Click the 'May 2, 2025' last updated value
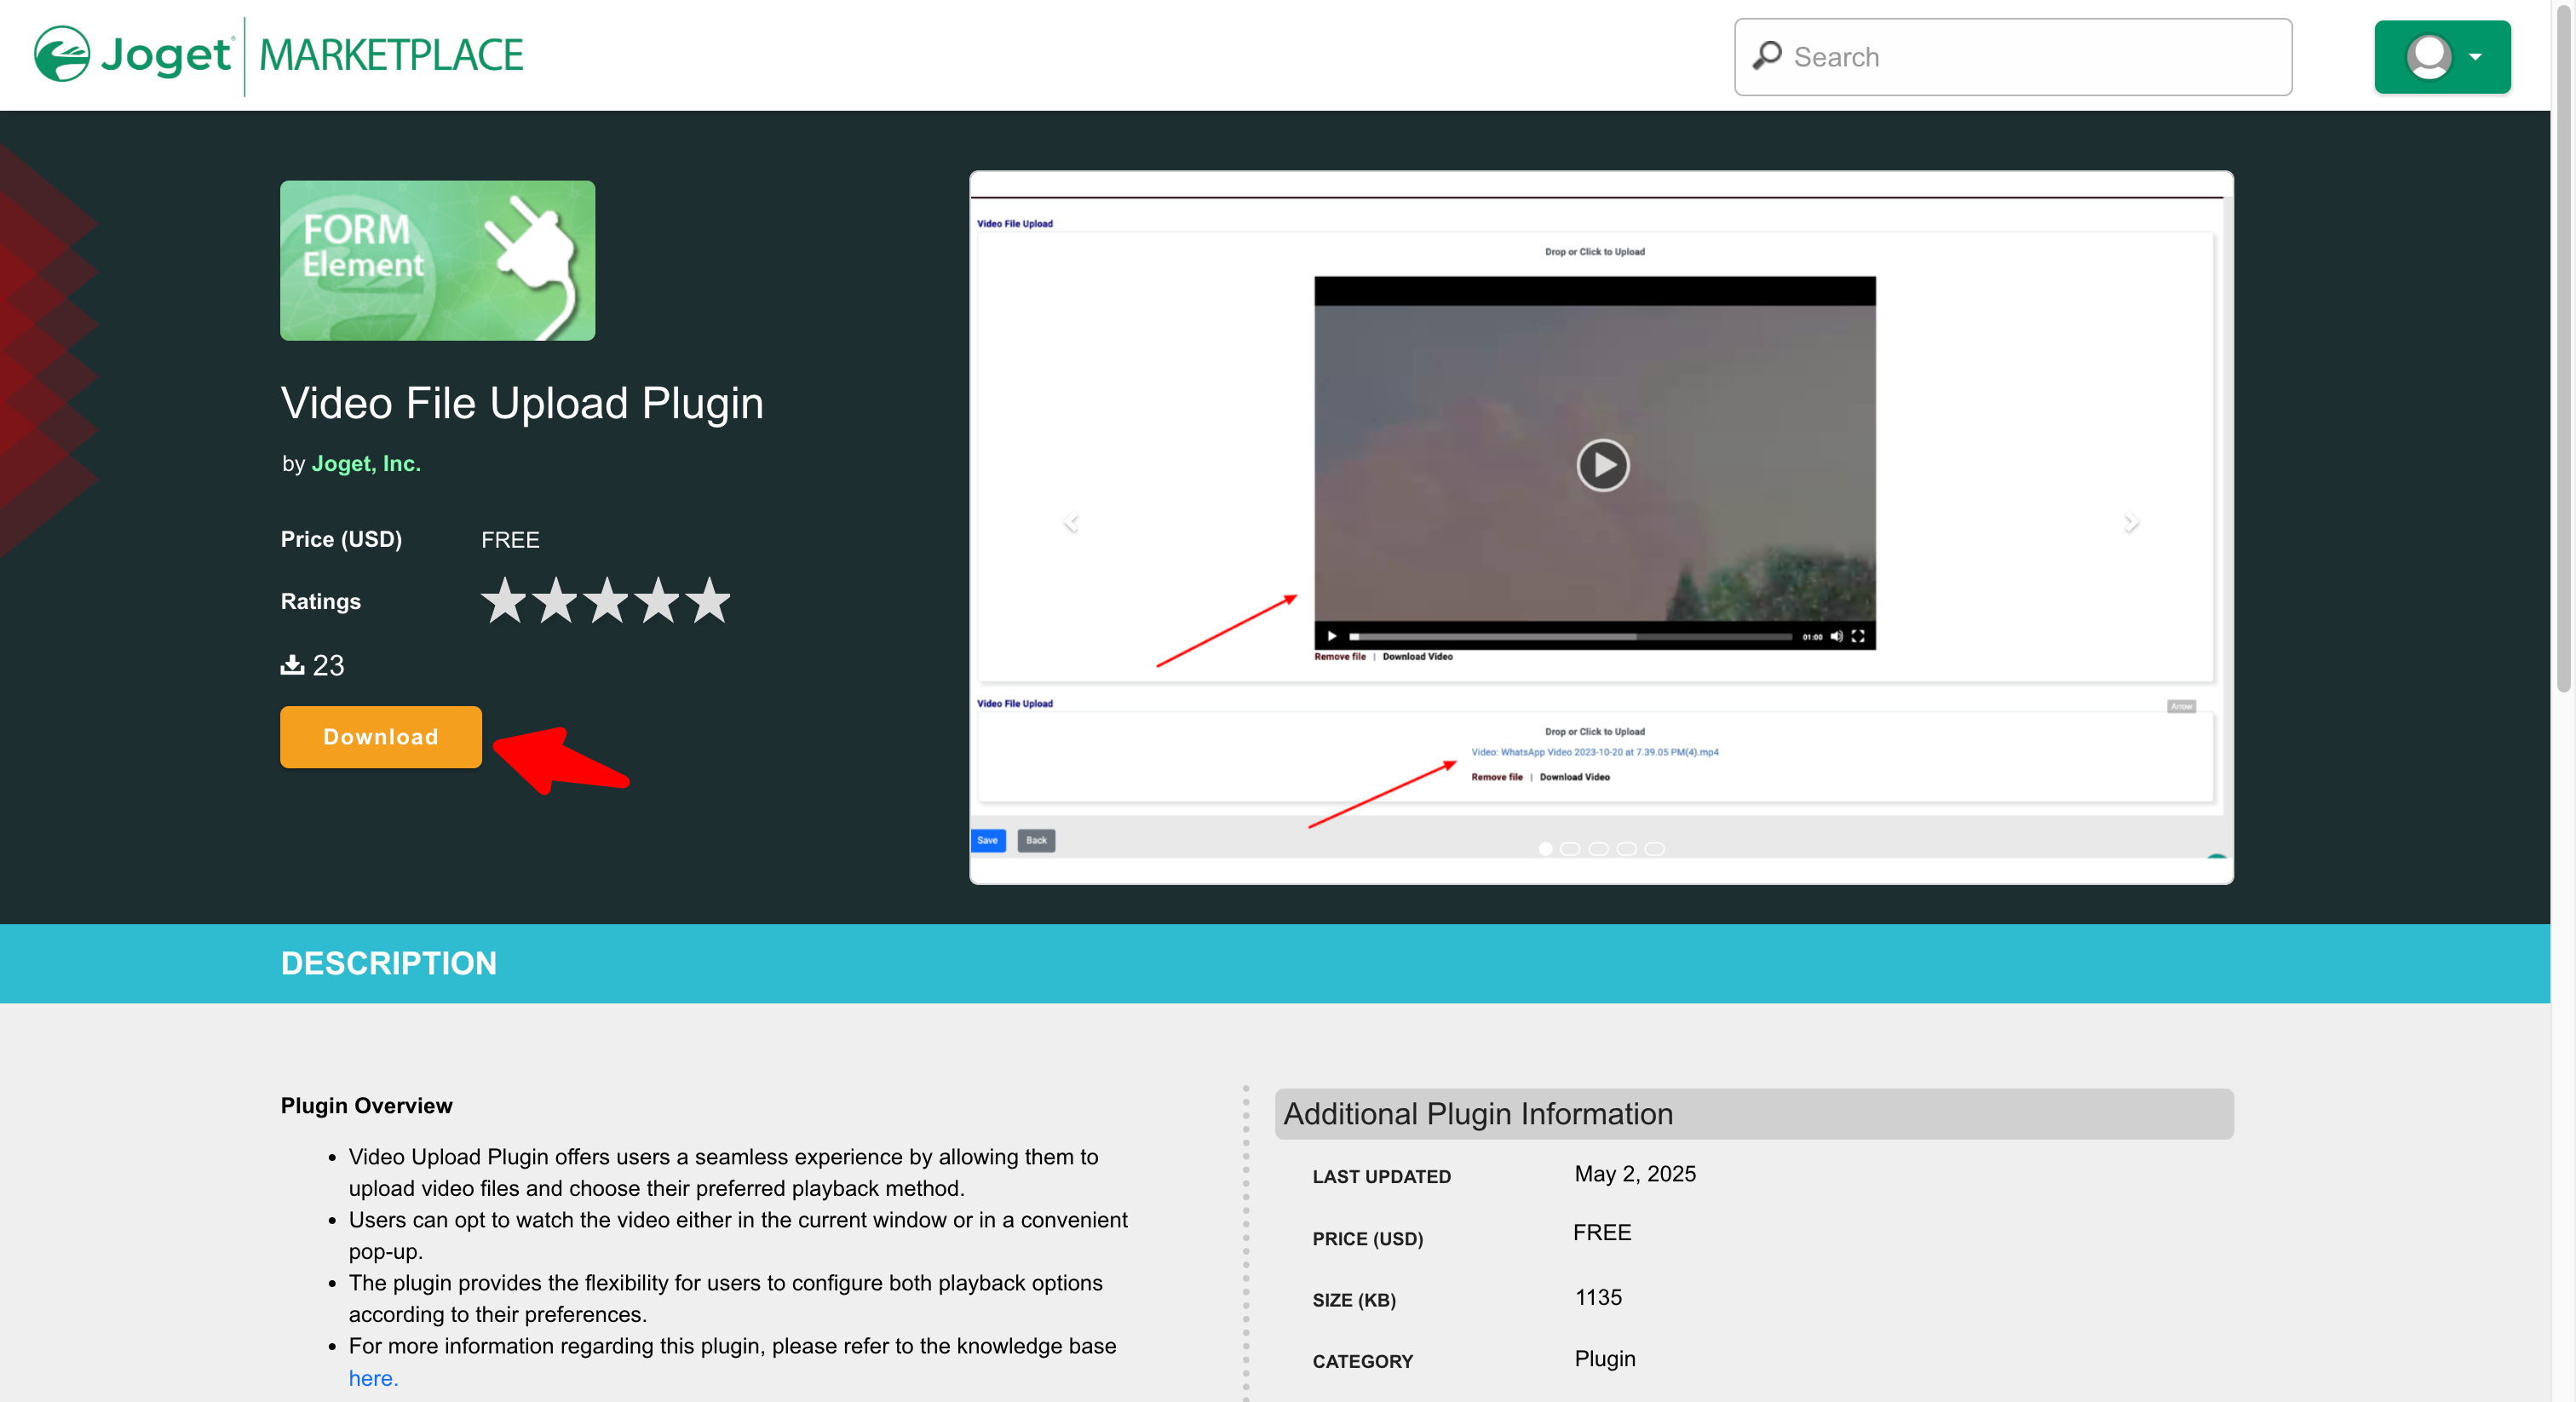The width and height of the screenshot is (2576, 1402). click(x=1635, y=1174)
